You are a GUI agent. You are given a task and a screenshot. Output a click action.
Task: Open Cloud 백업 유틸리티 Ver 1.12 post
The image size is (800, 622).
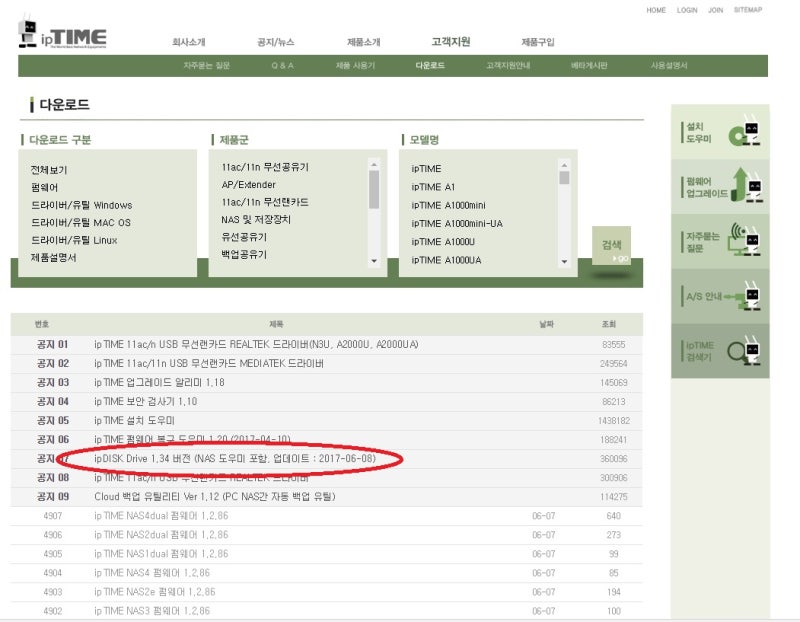click(215, 496)
